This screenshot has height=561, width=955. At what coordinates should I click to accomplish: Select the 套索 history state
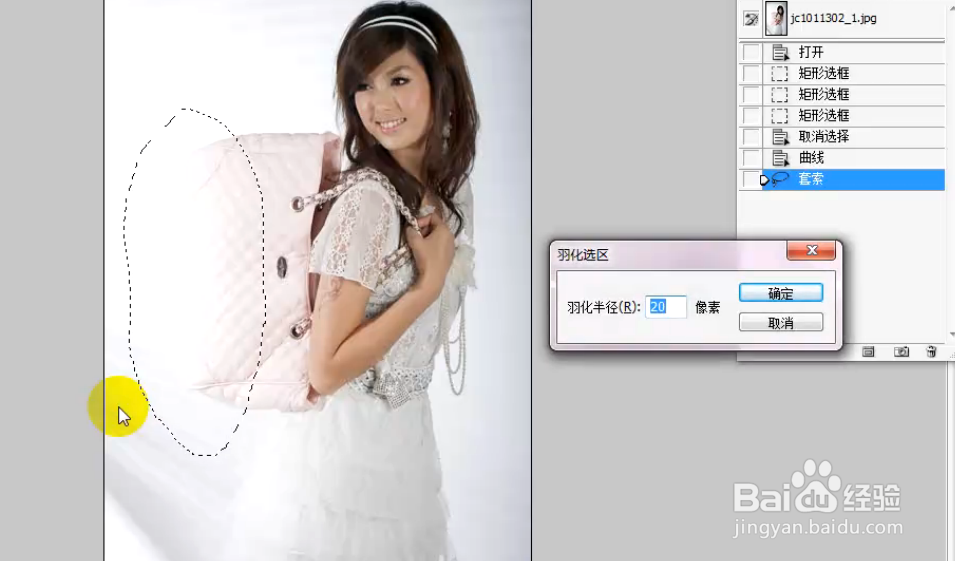click(x=853, y=179)
